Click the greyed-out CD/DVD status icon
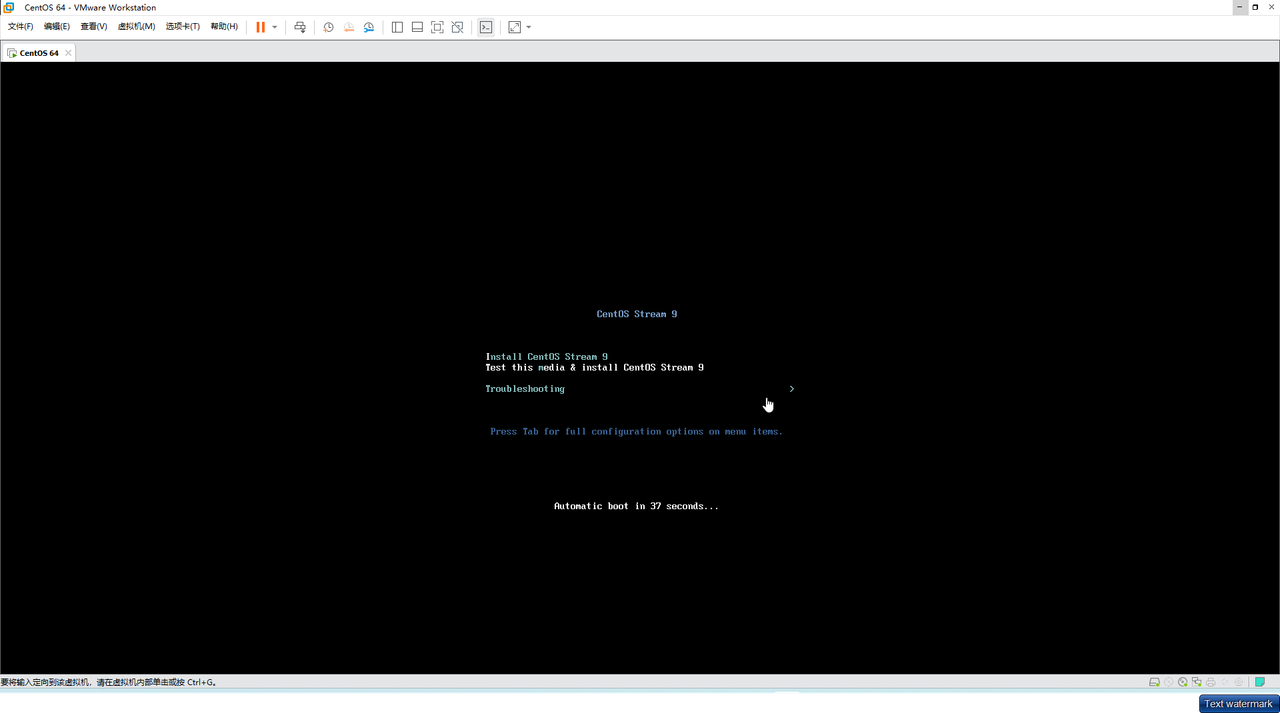1280x713 pixels. coord(1168,682)
